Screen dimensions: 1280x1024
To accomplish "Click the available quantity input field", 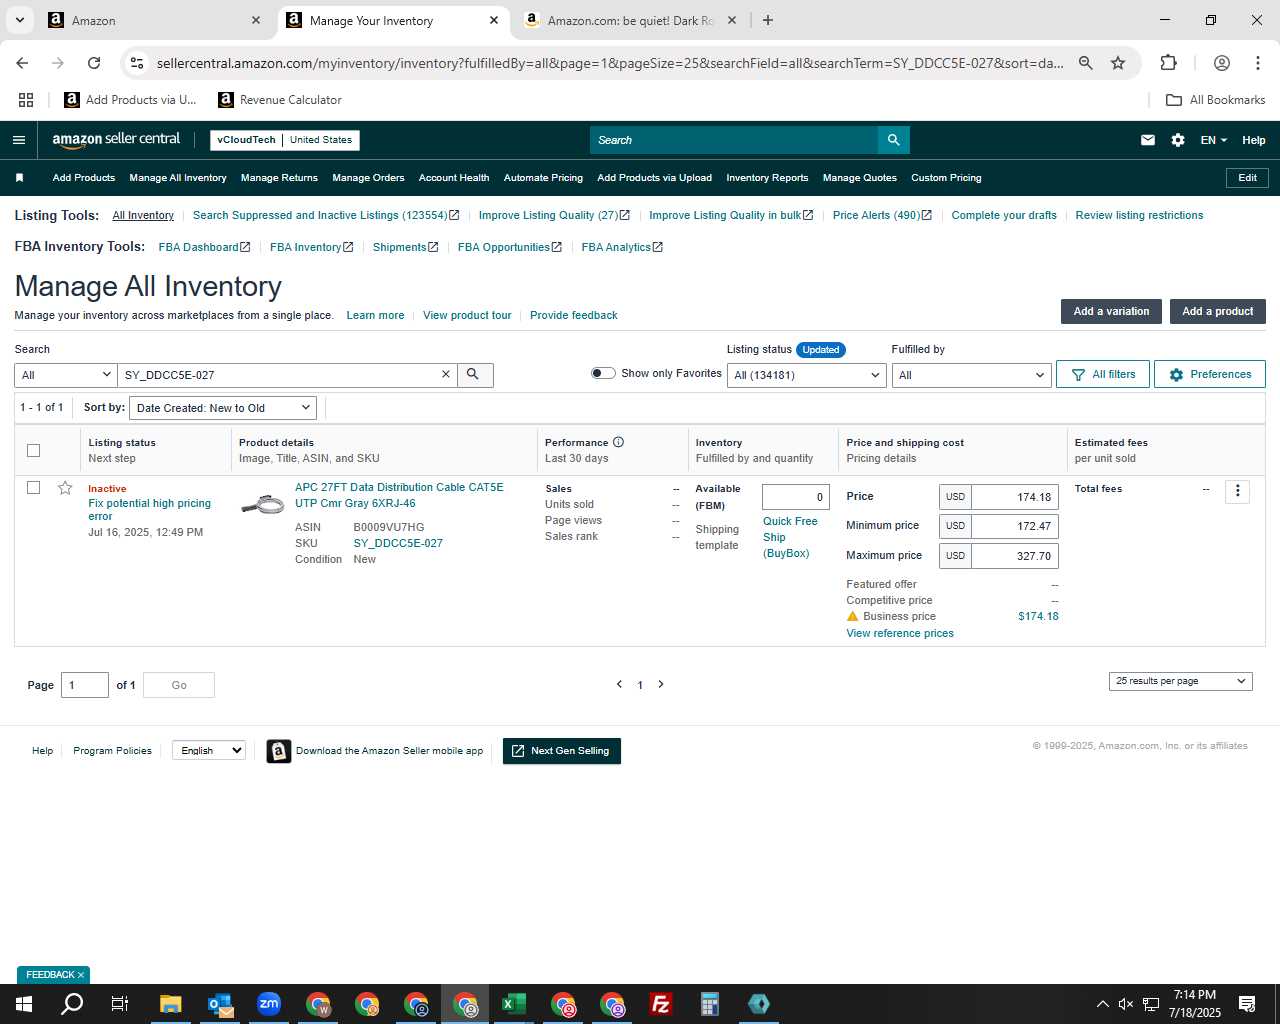I will click(x=796, y=497).
